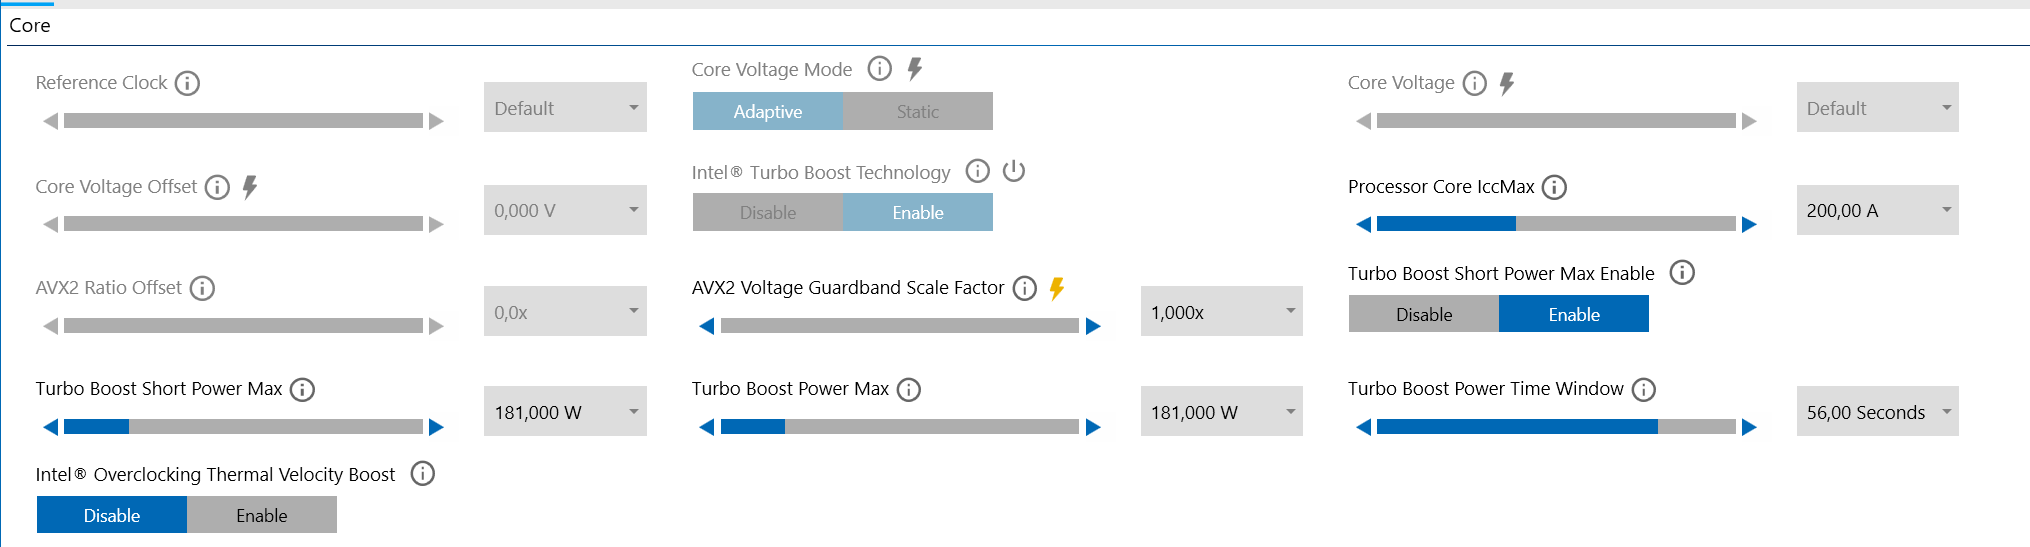This screenshot has width=2030, height=547.
Task: Show Core Voltage Mode info icon
Action: [x=880, y=68]
